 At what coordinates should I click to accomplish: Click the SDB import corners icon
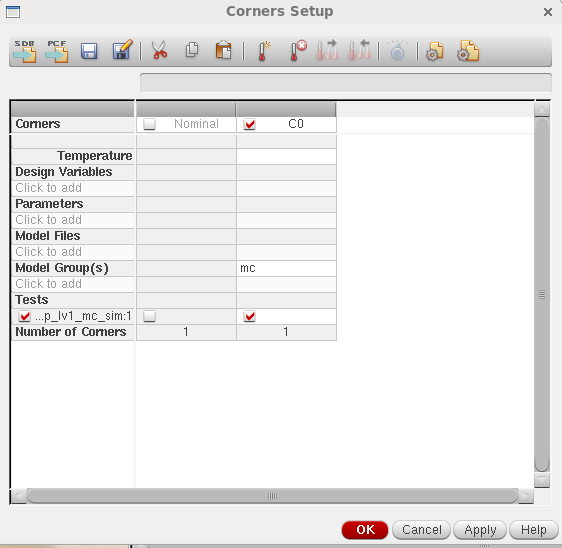pos(25,51)
